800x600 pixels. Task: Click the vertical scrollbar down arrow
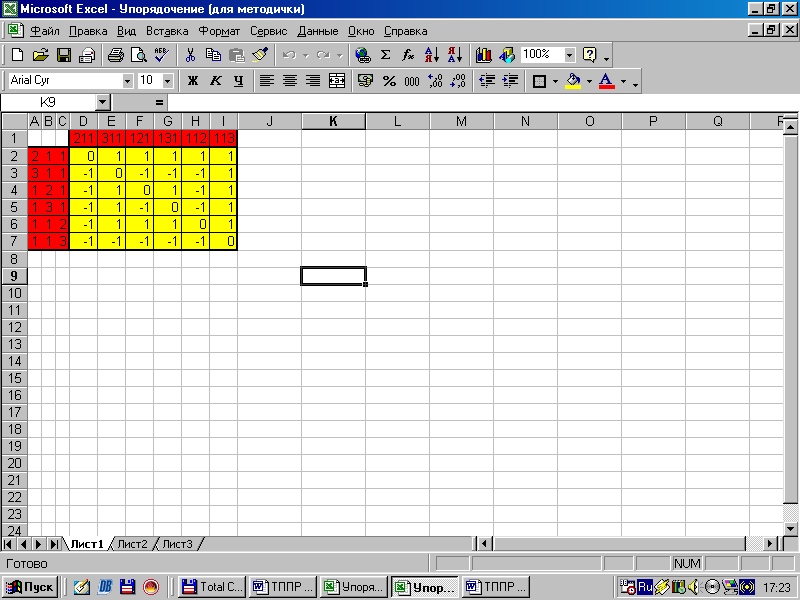coord(790,529)
